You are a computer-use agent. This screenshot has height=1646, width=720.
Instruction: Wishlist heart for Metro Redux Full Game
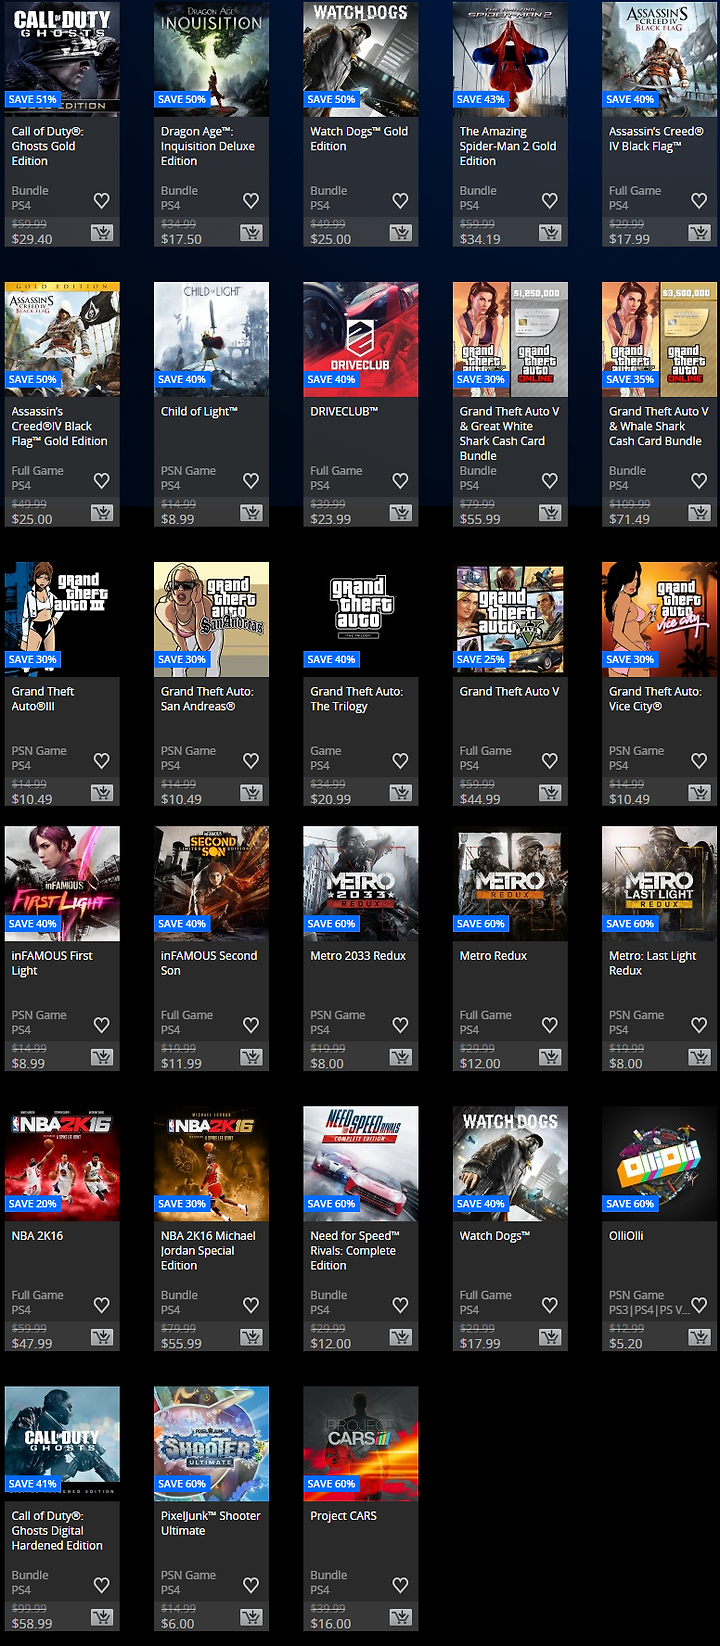click(x=550, y=1025)
